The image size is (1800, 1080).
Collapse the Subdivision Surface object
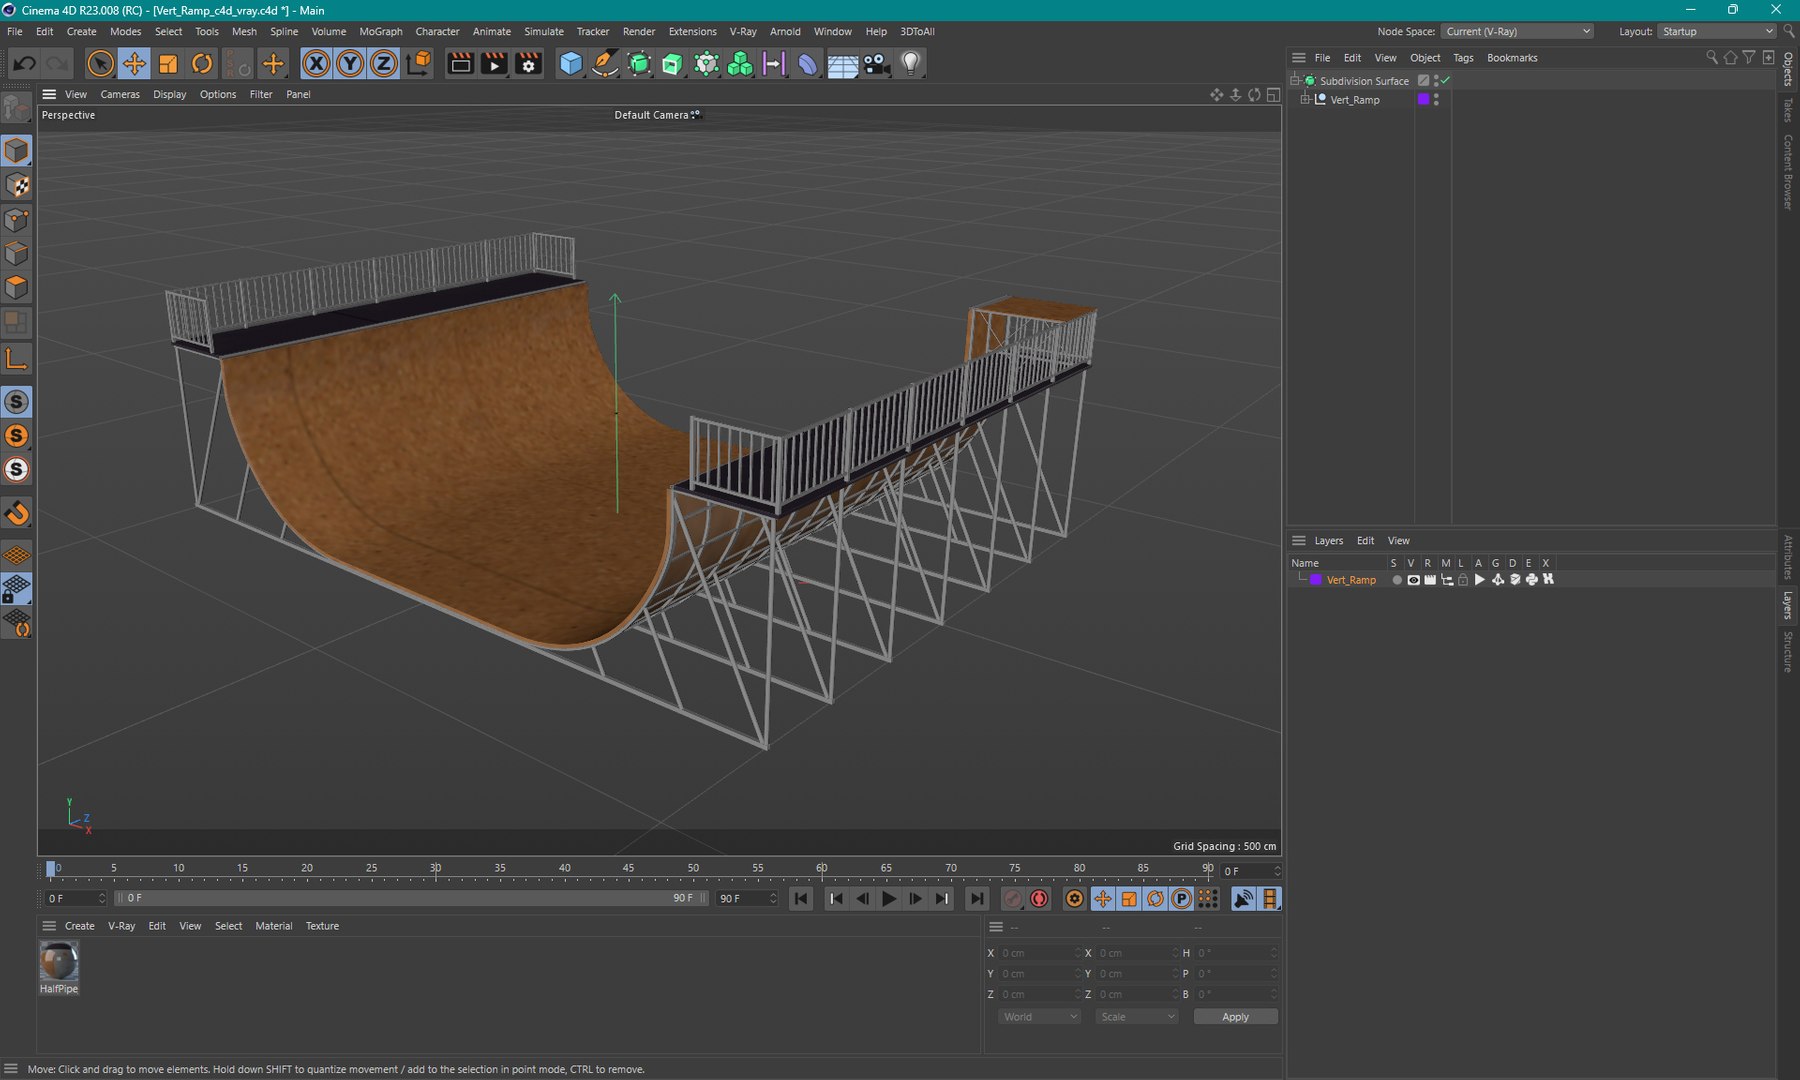click(1295, 81)
